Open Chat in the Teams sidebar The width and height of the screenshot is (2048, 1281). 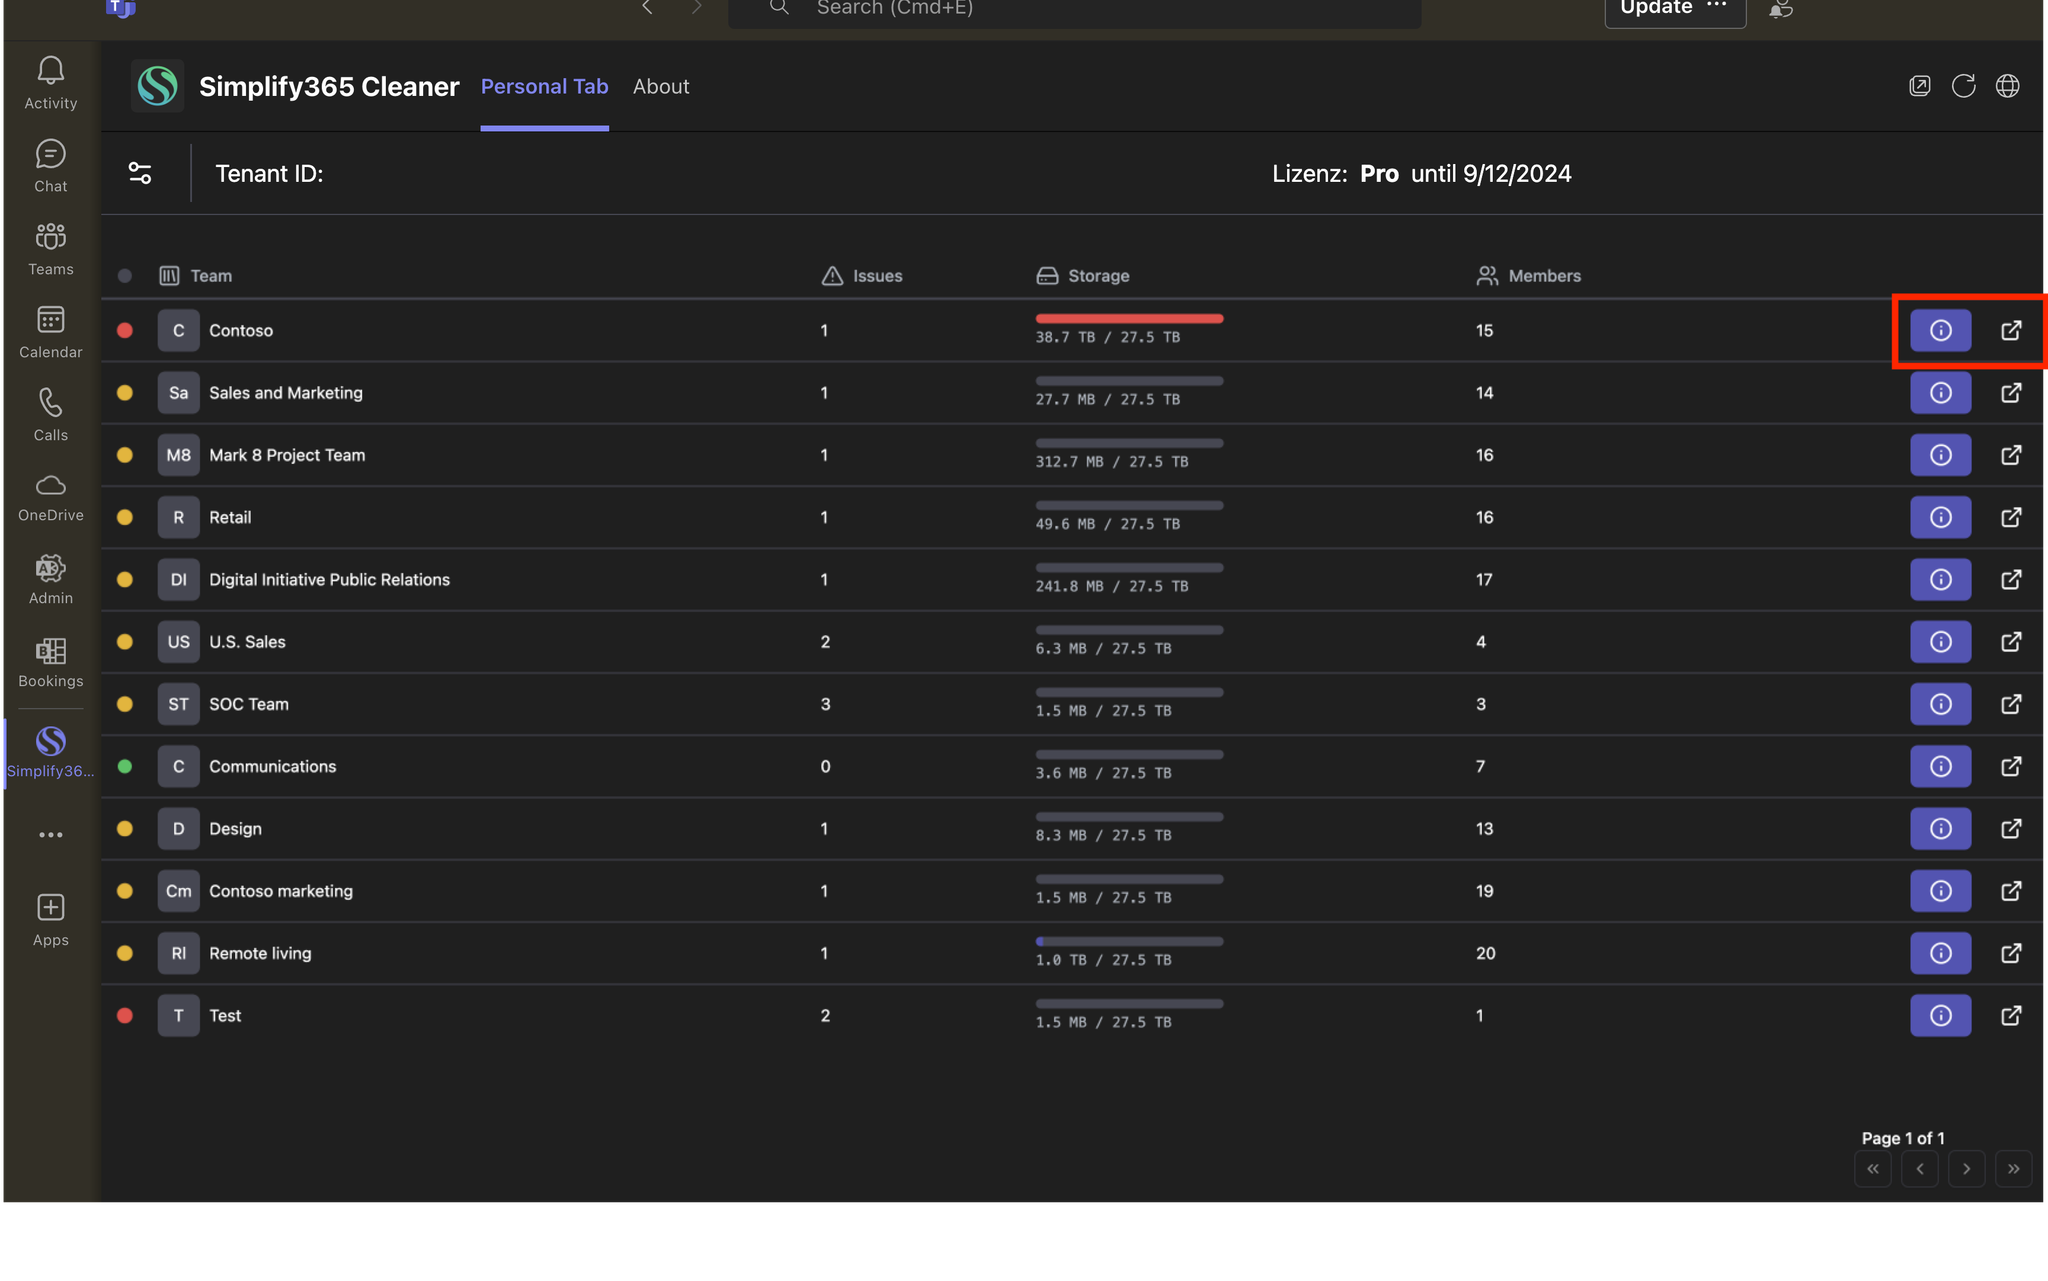point(51,166)
